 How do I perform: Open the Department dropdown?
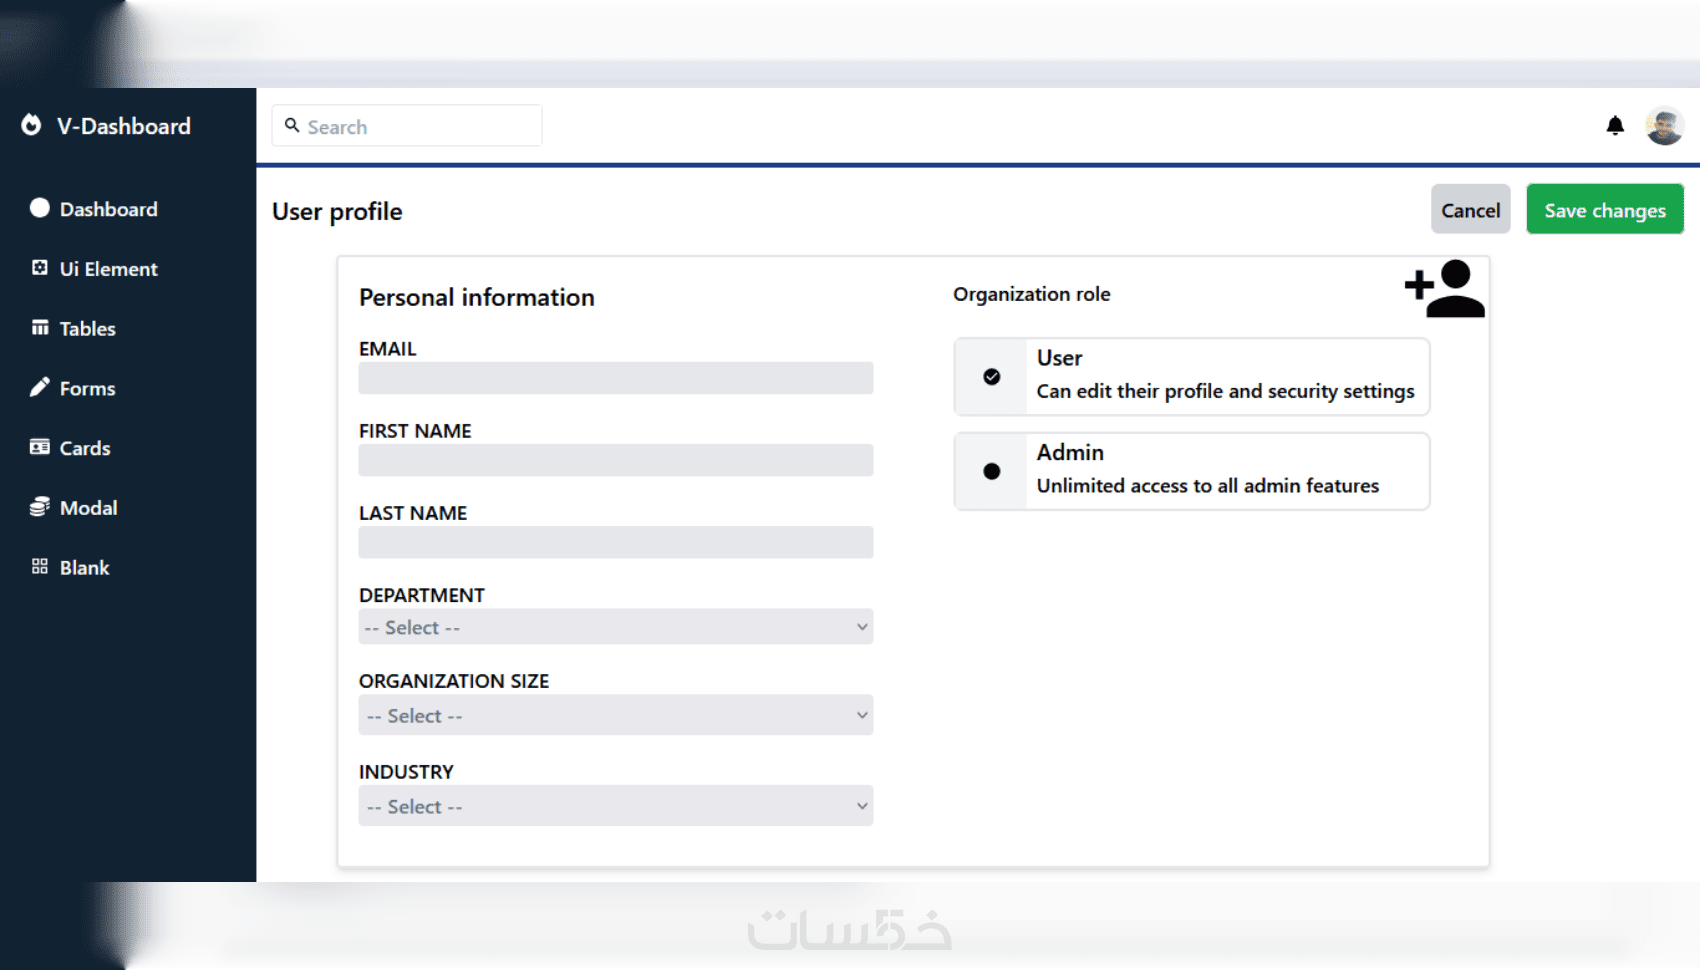coord(615,627)
